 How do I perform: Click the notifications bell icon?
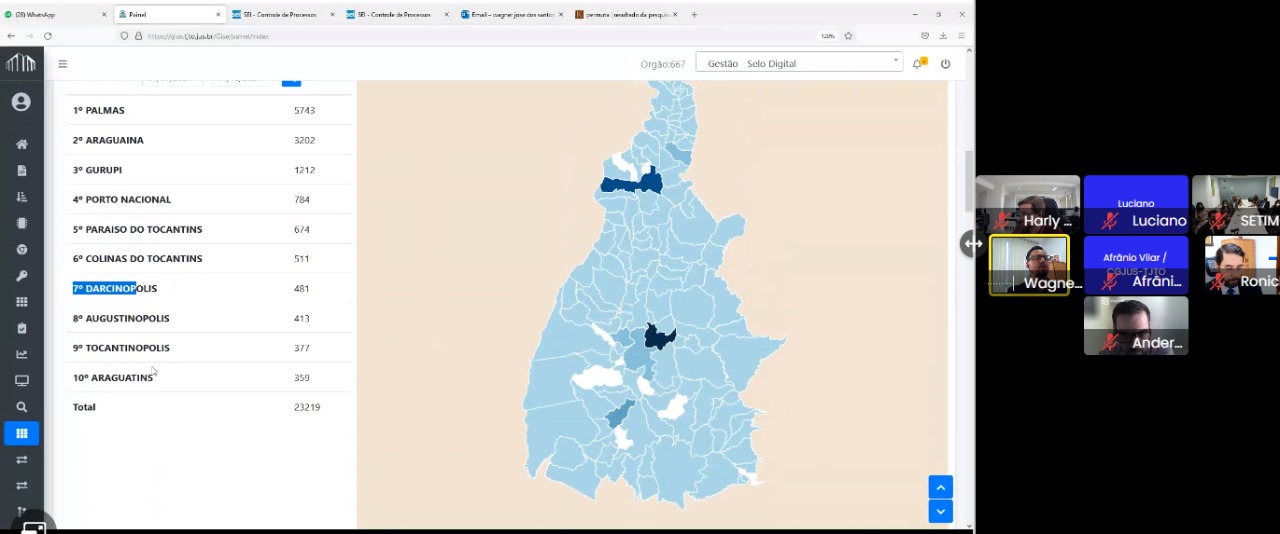pyautogui.click(x=917, y=64)
